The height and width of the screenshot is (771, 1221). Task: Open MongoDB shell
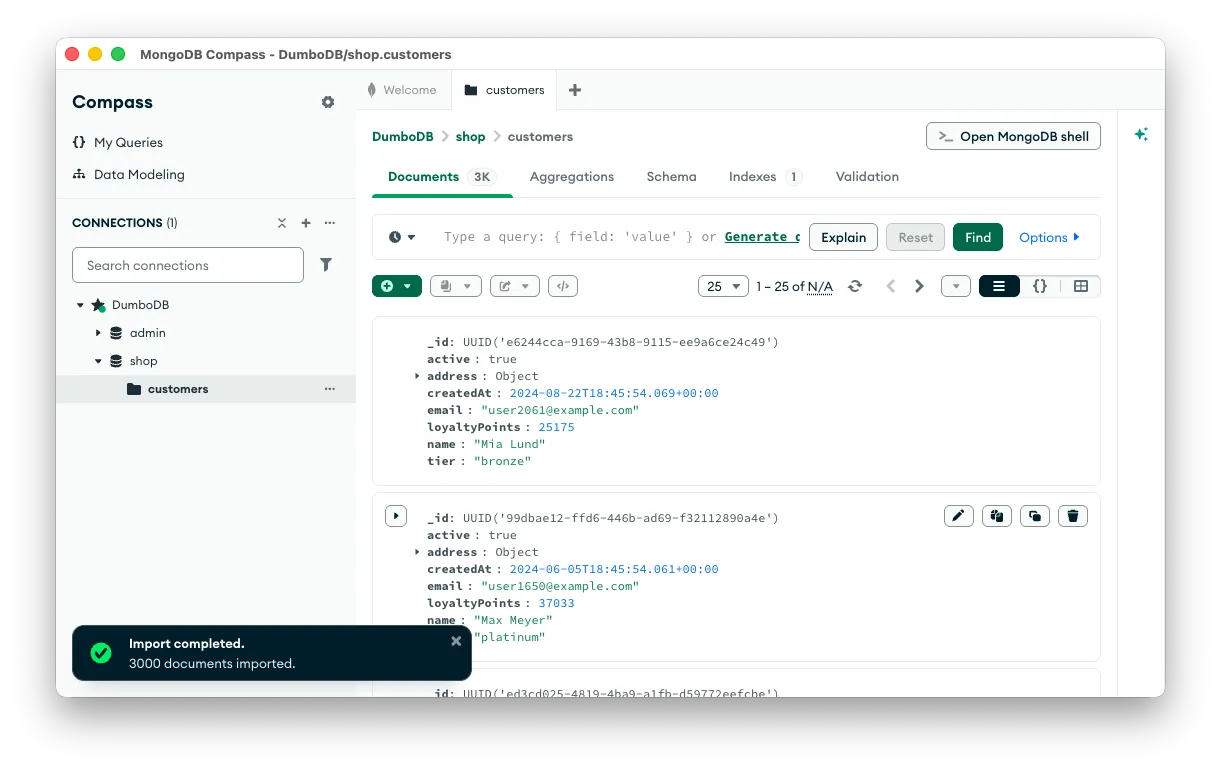pos(1013,136)
